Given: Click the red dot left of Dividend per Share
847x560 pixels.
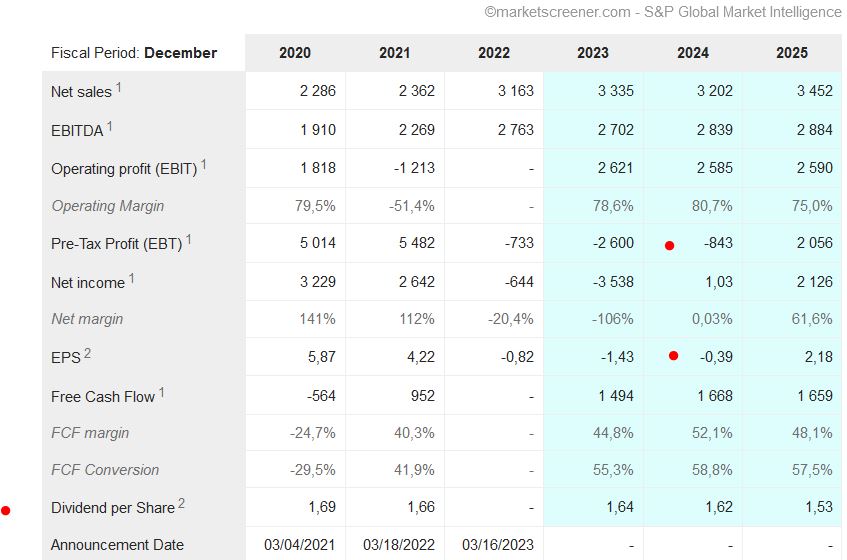Looking at the screenshot, I should point(6,511).
